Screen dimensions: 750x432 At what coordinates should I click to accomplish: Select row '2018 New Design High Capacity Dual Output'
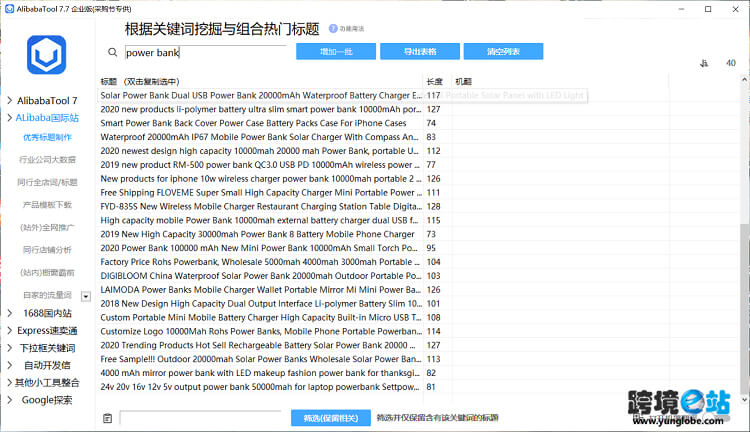(261, 303)
